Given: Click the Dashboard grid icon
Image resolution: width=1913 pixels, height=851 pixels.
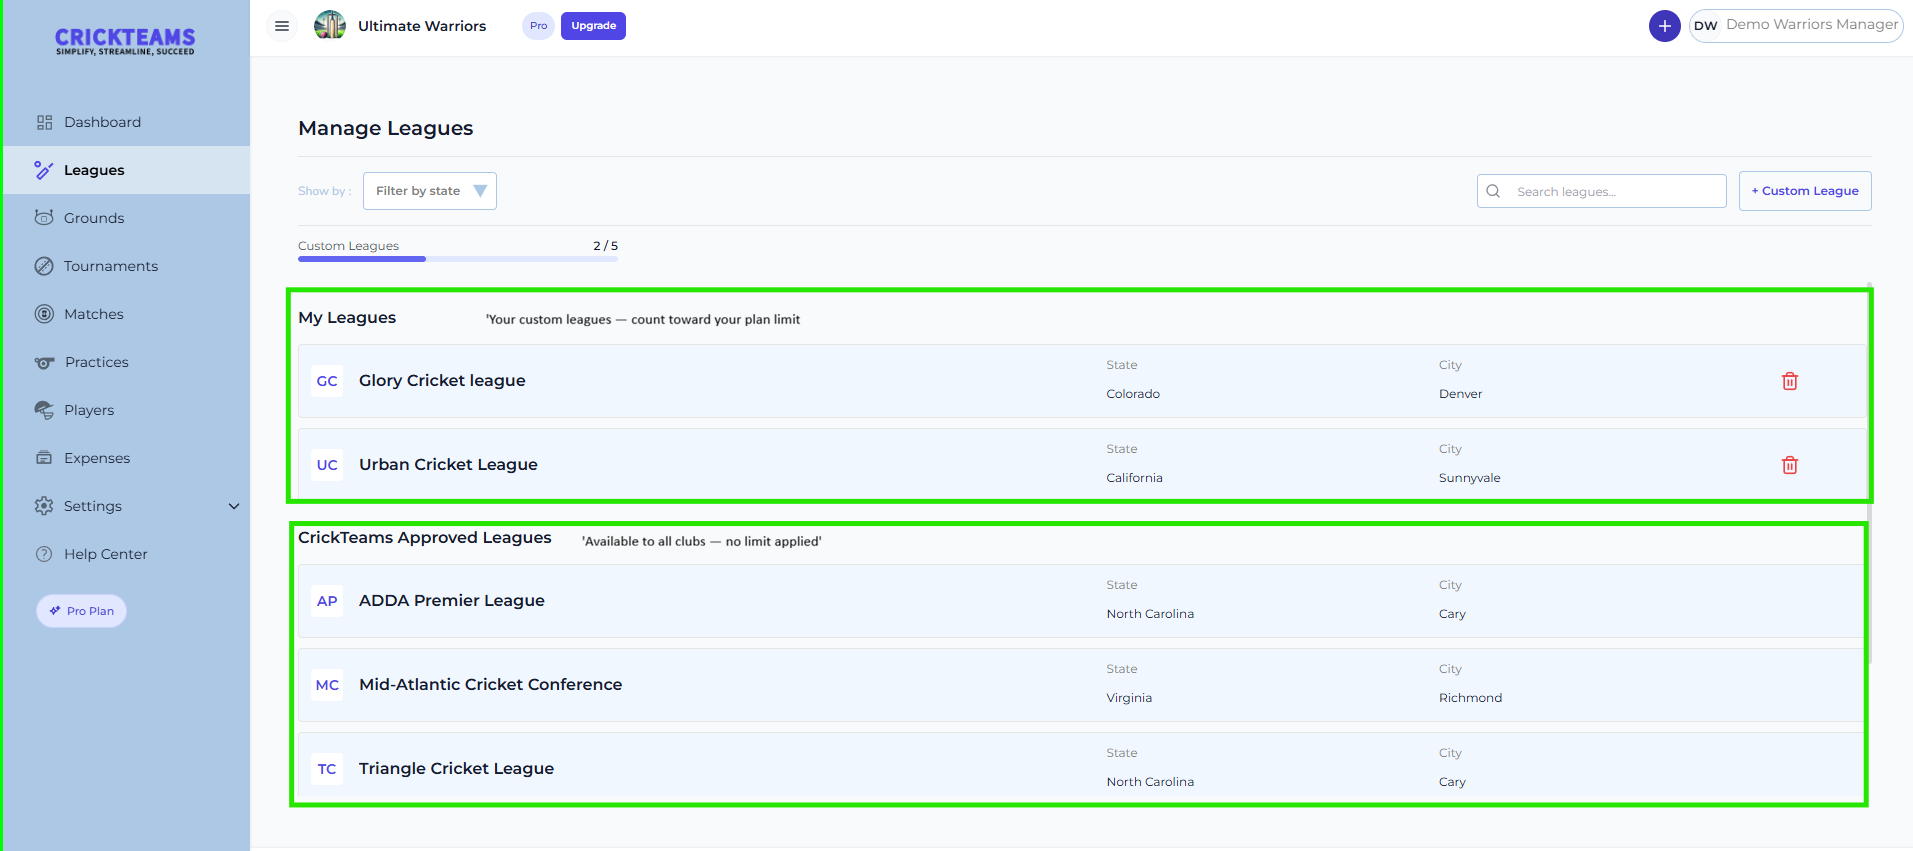Looking at the screenshot, I should [44, 122].
